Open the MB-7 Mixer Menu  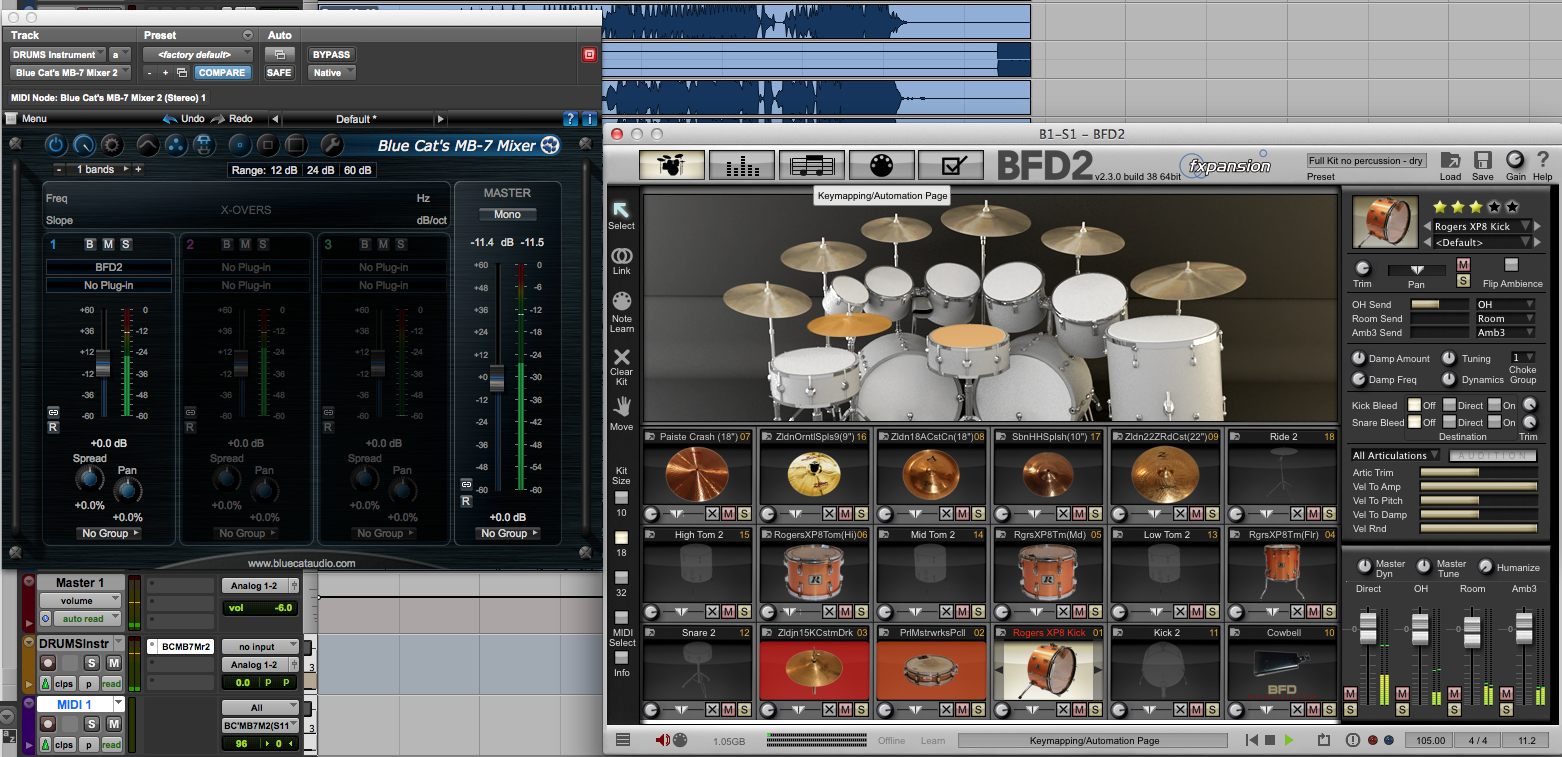(26, 119)
